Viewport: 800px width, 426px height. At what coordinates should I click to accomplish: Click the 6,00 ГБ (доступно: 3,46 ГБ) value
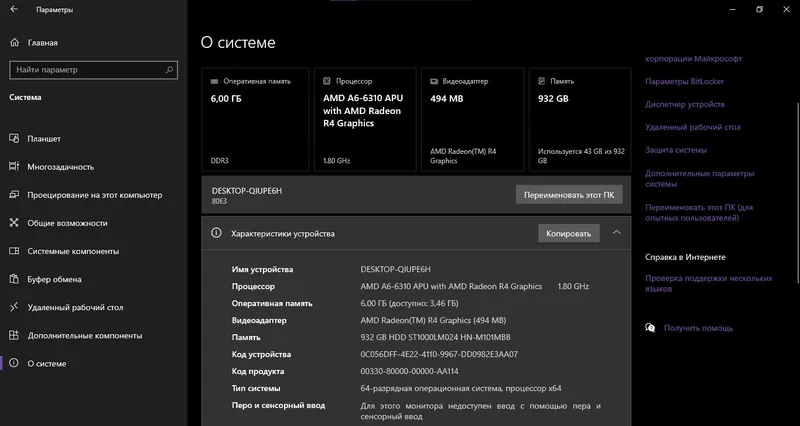pyautogui.click(x=409, y=304)
